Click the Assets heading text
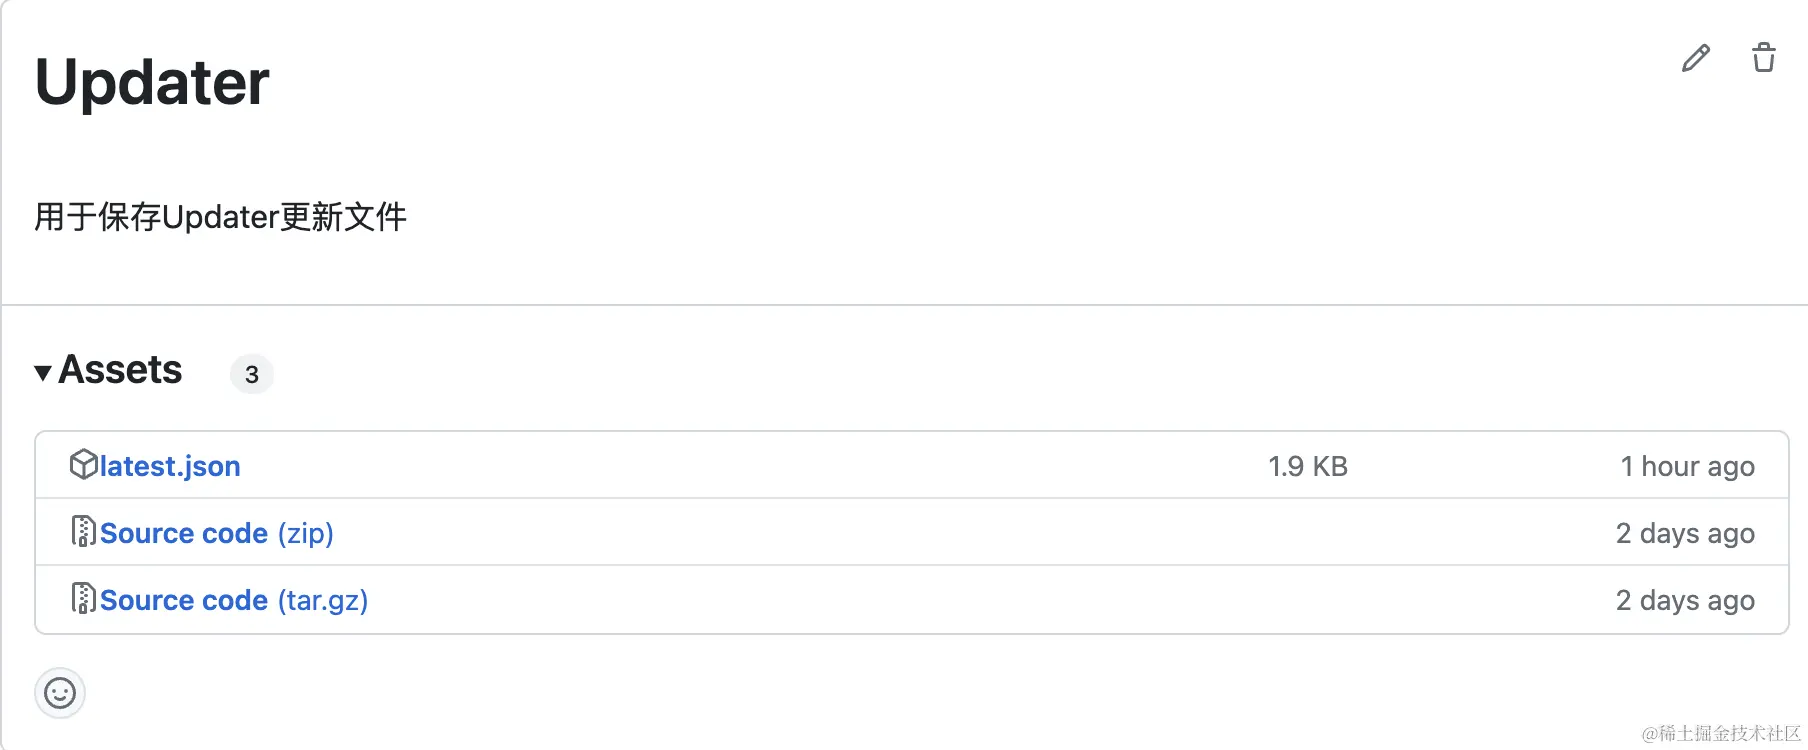 point(120,370)
